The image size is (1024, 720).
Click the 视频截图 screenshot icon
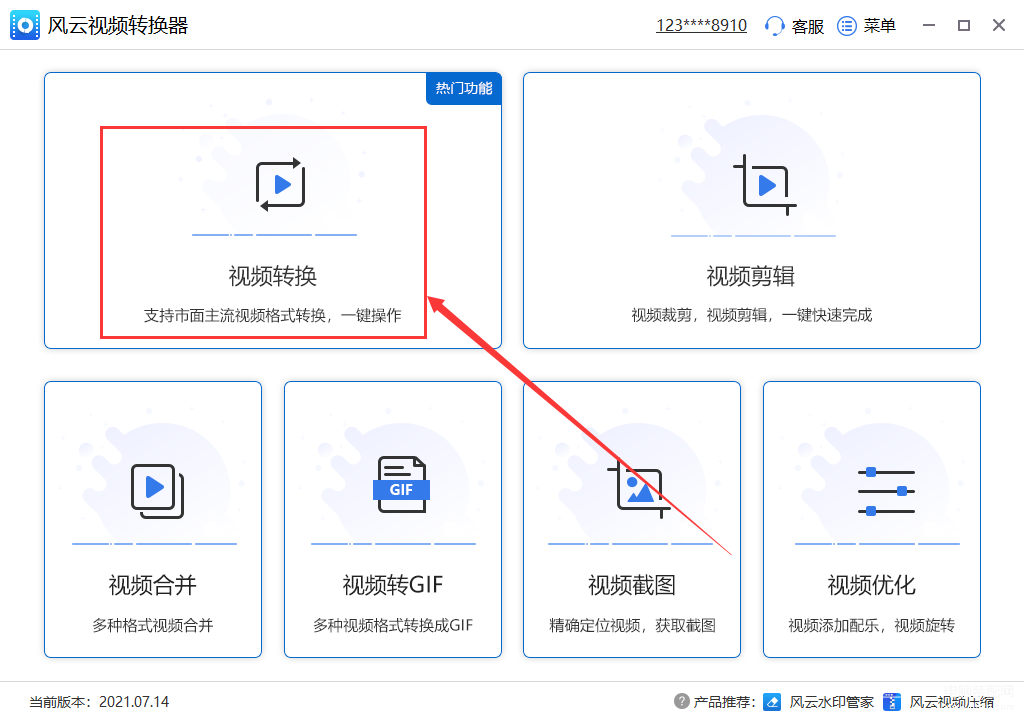639,489
